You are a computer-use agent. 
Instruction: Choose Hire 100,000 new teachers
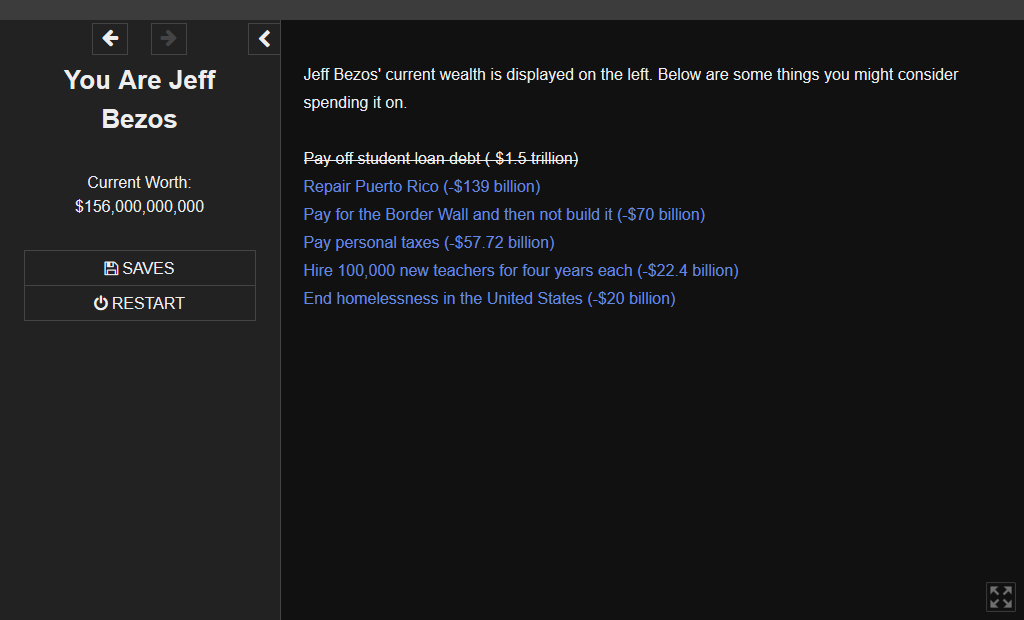point(520,270)
